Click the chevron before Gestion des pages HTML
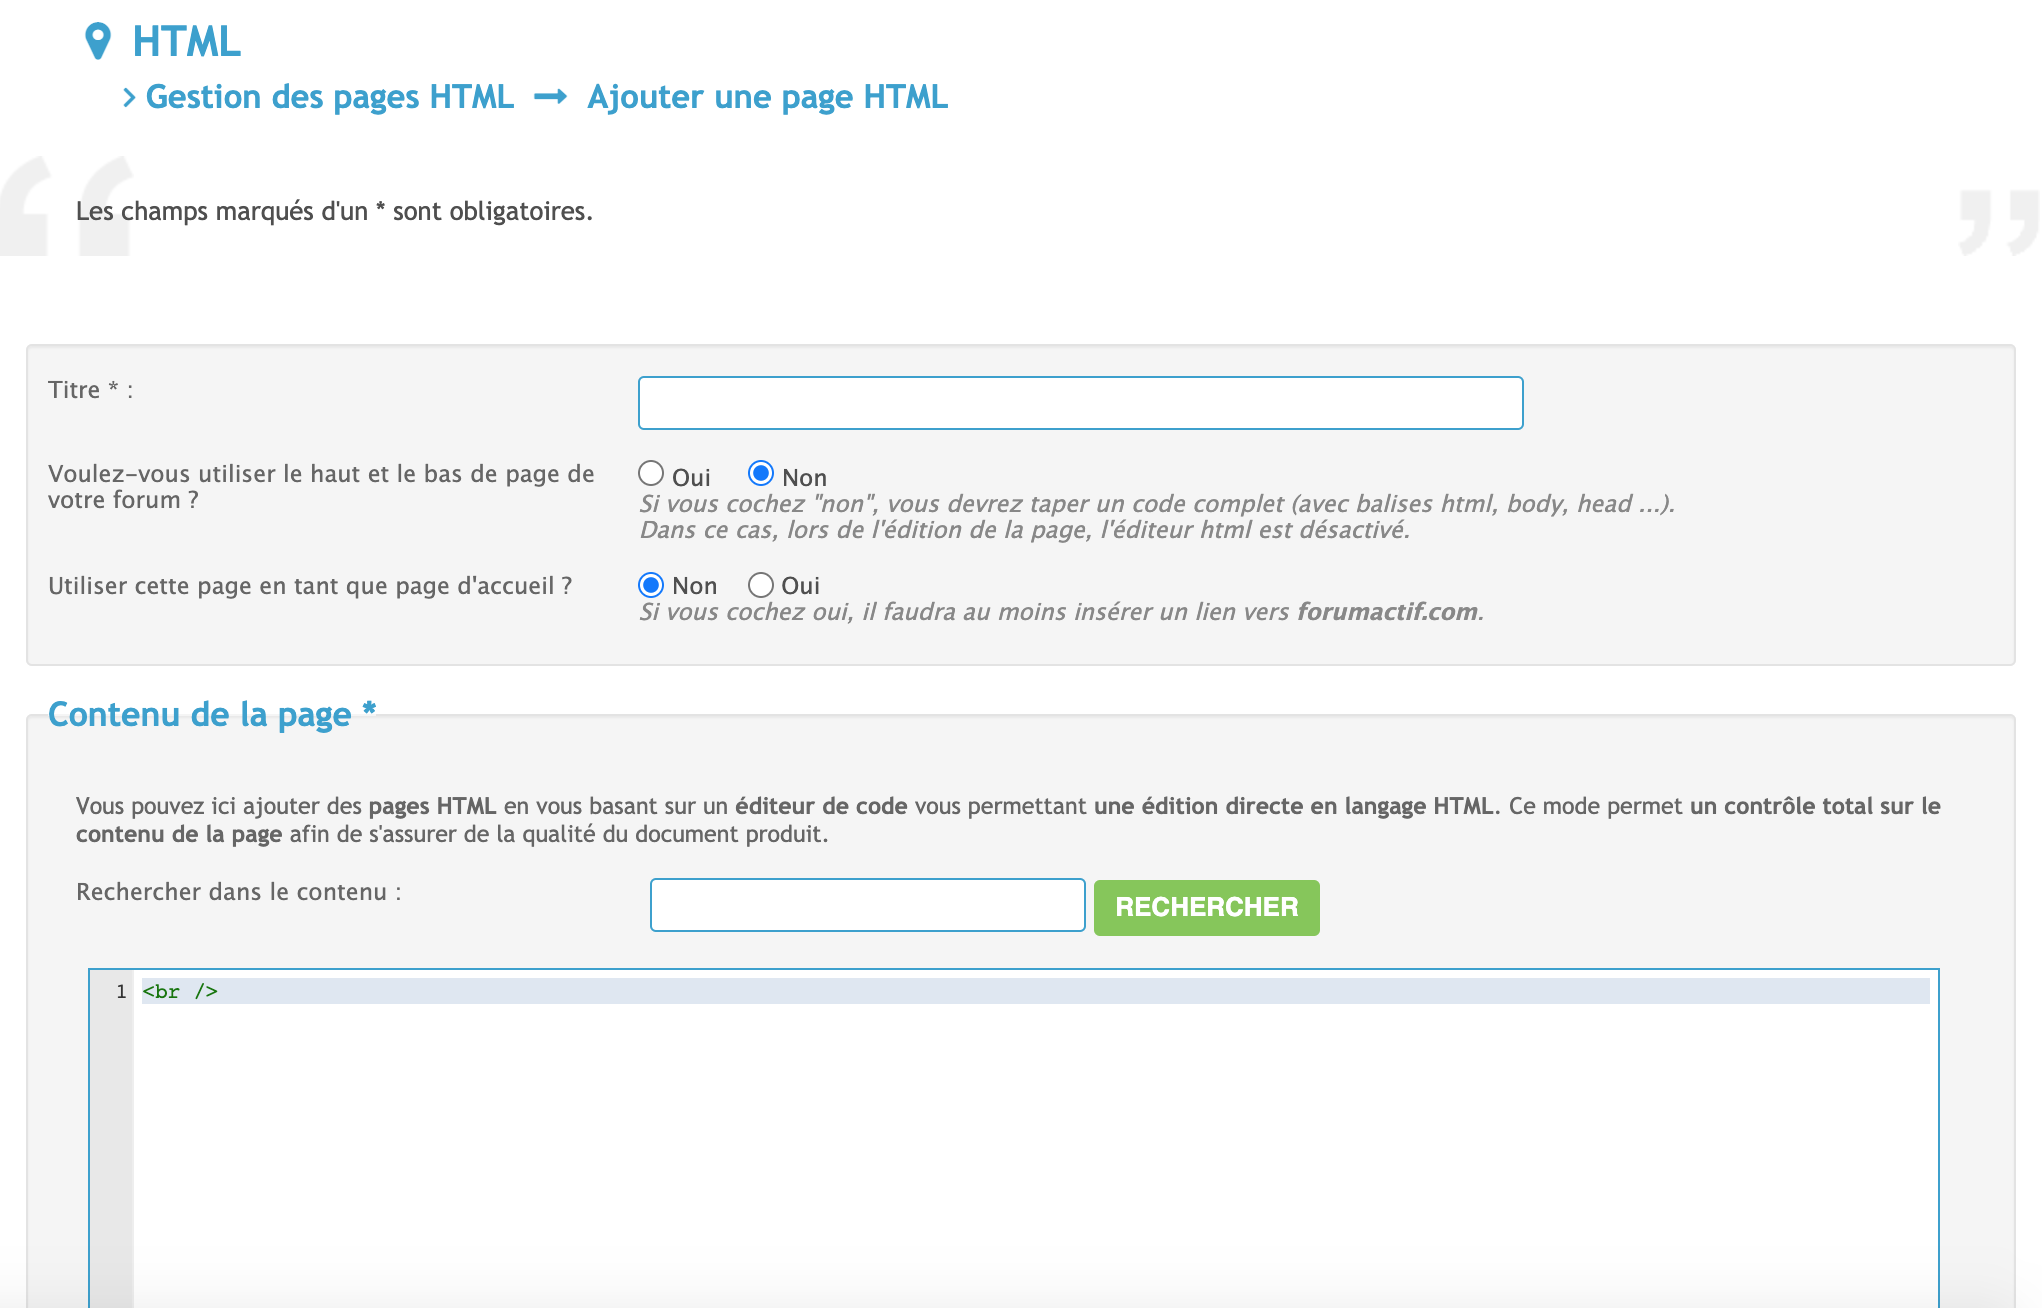2042x1308 pixels. (x=129, y=98)
